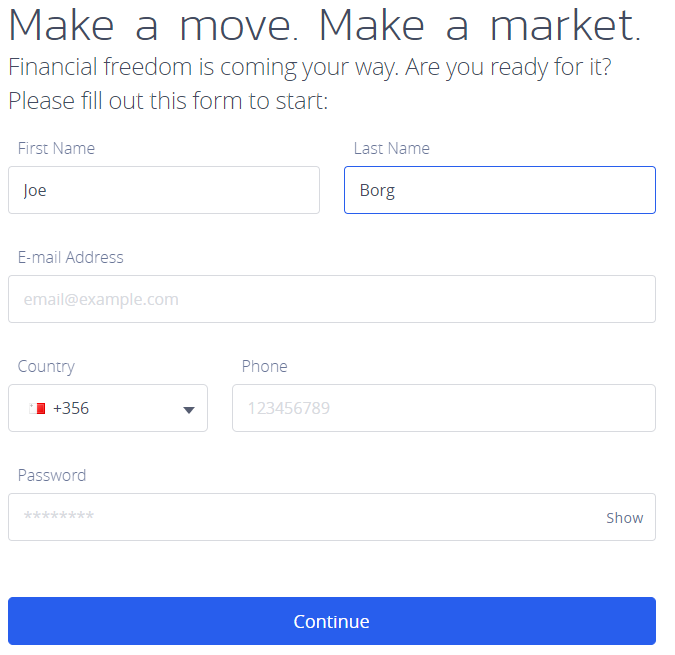Click the Last Name field containing Borg
The height and width of the screenshot is (655, 675).
click(499, 190)
